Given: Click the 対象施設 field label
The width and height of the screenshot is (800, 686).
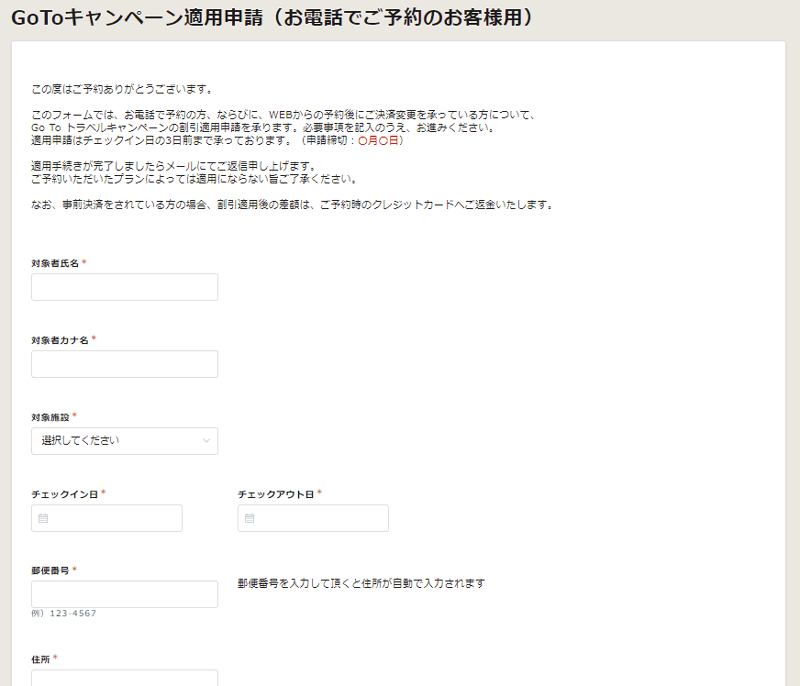Looking at the screenshot, I should [x=50, y=416].
